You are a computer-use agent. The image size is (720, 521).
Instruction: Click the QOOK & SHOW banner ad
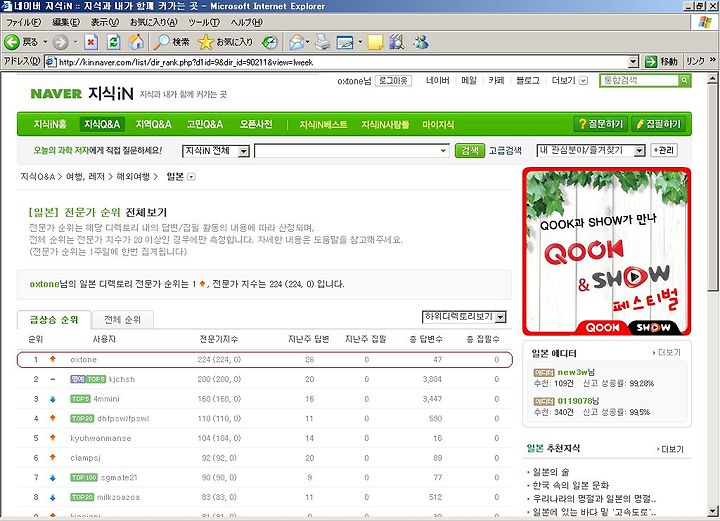[x=606, y=252]
